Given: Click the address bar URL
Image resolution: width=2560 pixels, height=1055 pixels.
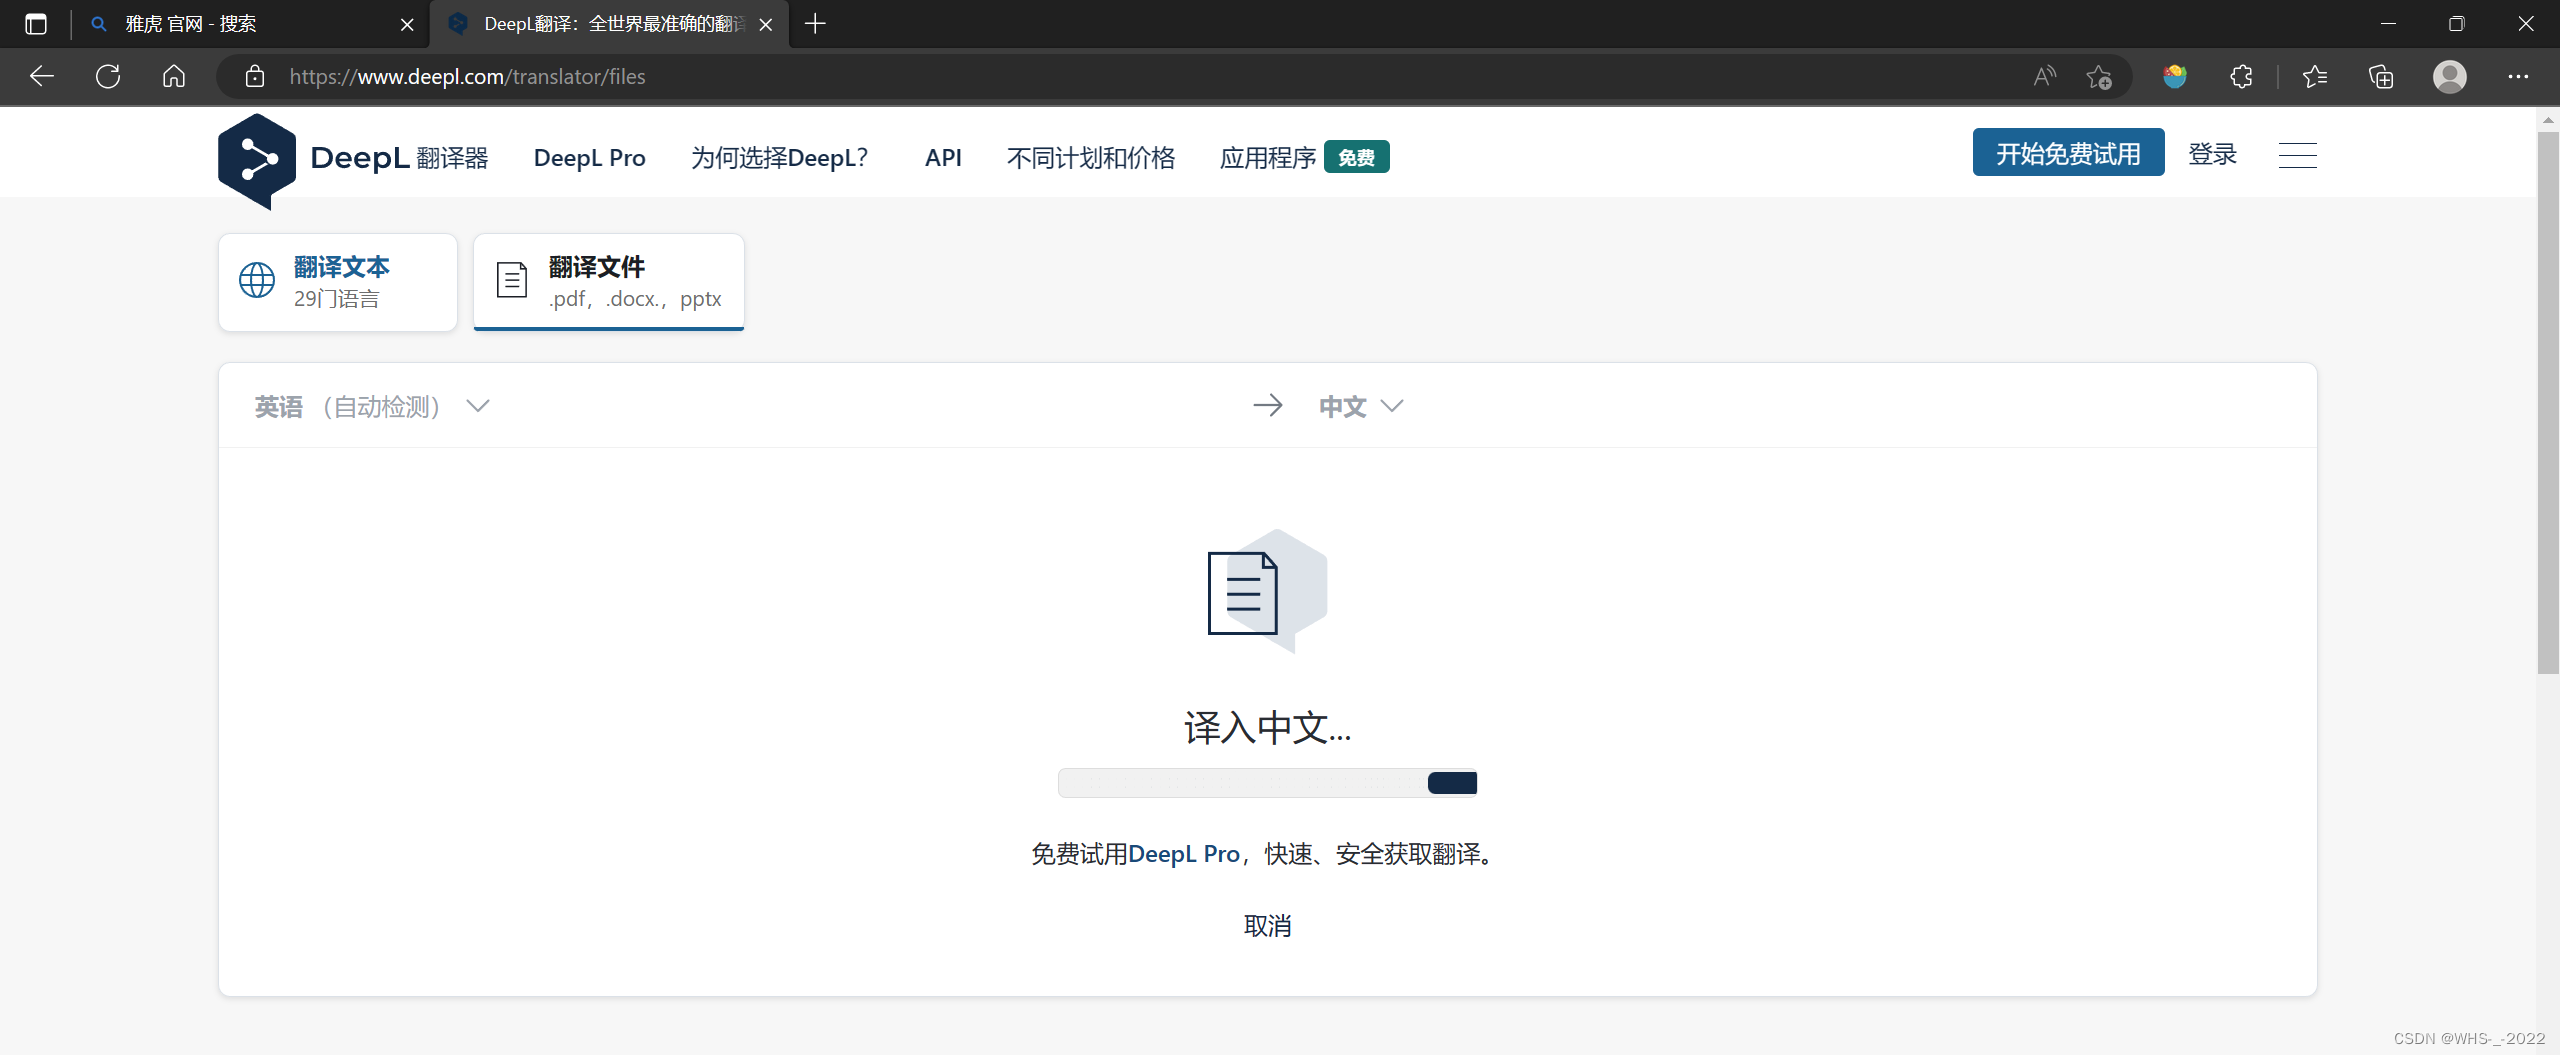Looking at the screenshot, I should (x=467, y=76).
